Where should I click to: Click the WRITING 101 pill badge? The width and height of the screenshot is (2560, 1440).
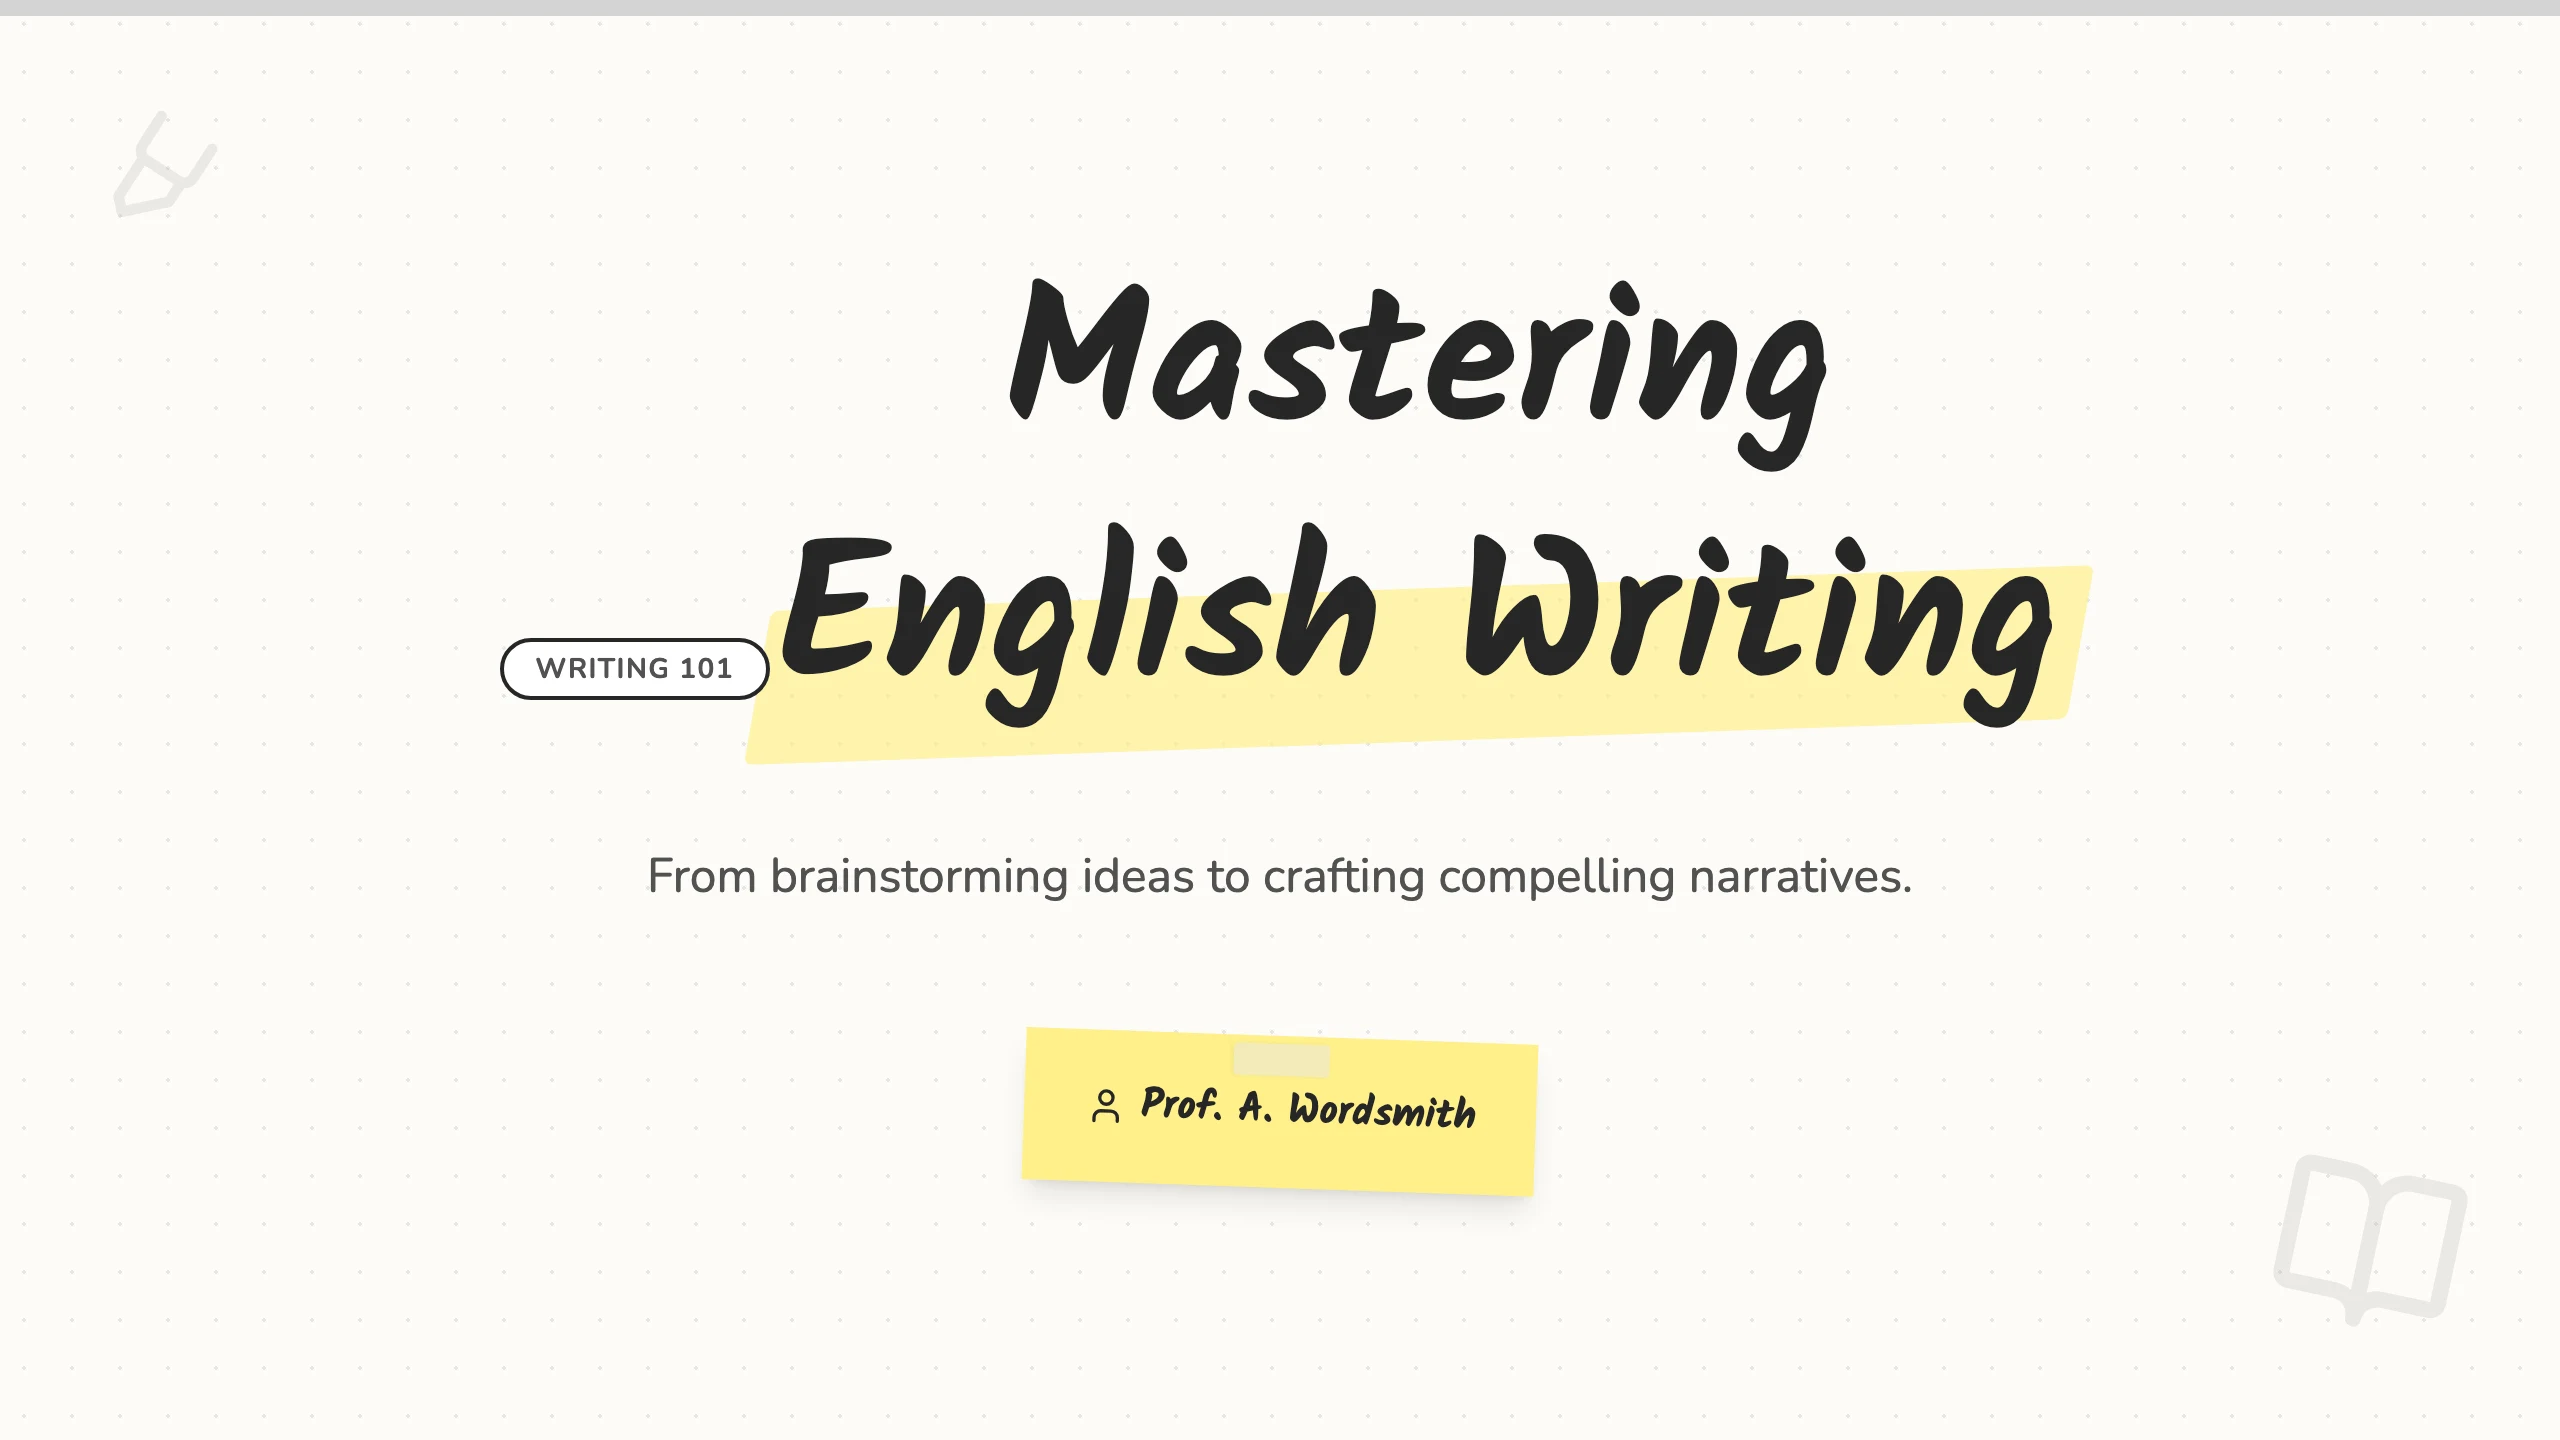click(x=634, y=668)
